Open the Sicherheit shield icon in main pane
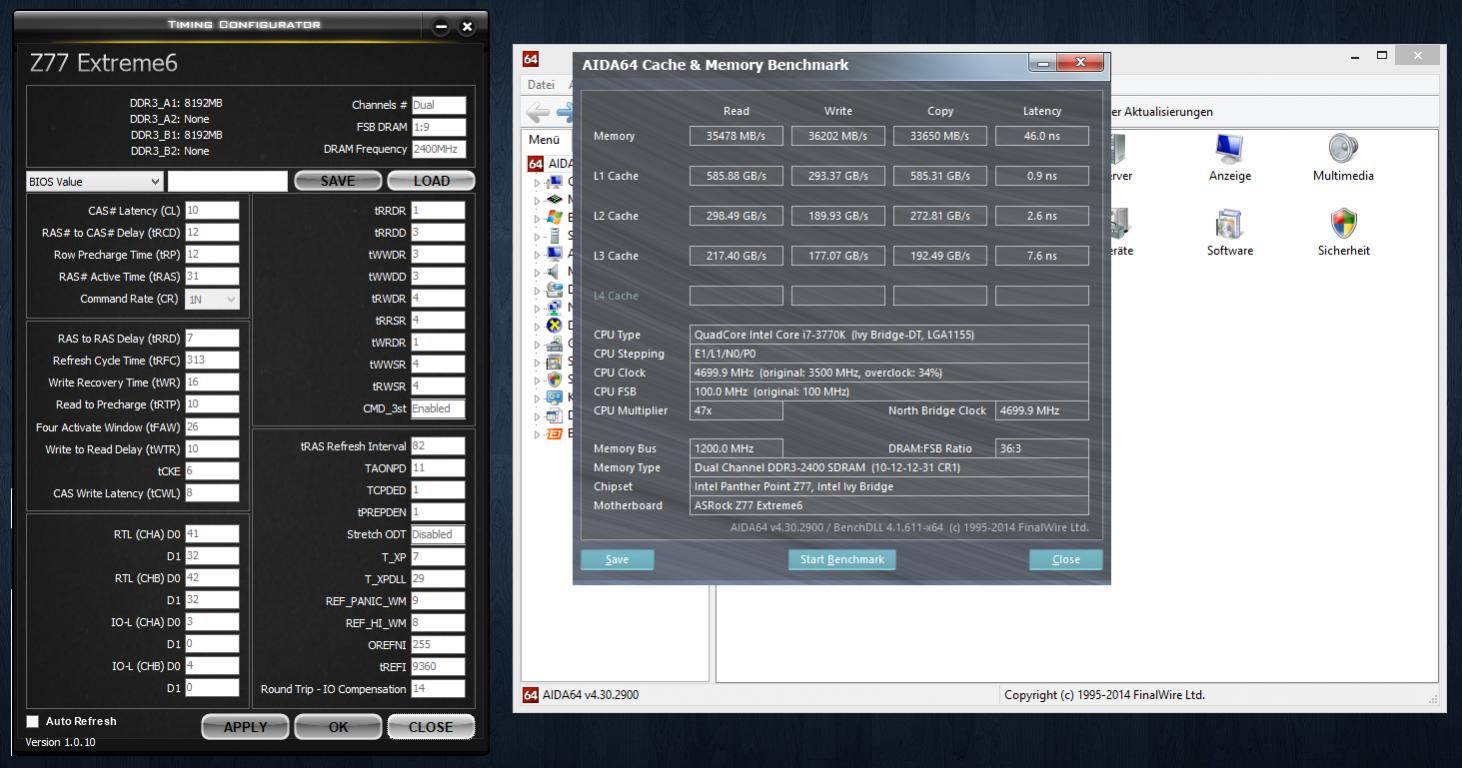 pyautogui.click(x=1343, y=224)
